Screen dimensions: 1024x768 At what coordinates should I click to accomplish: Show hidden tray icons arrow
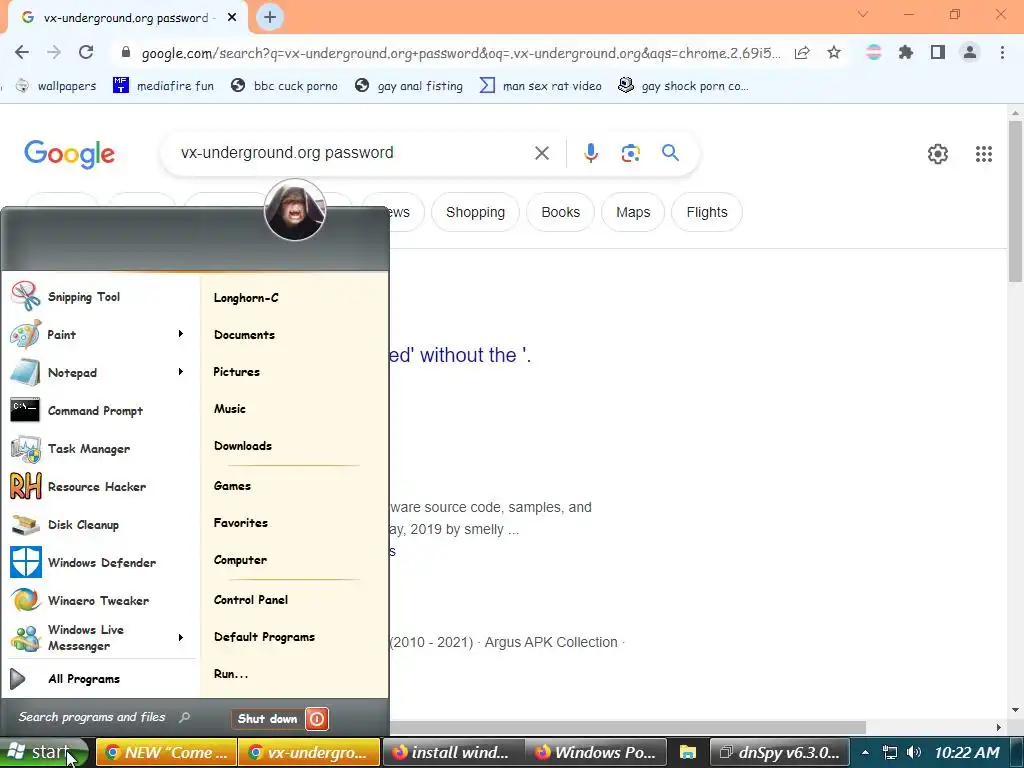865,752
